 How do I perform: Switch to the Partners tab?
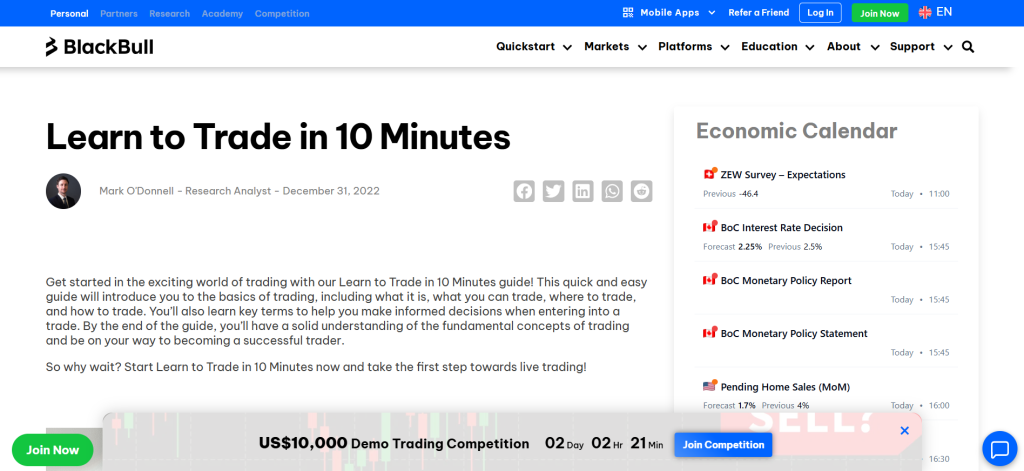click(119, 14)
